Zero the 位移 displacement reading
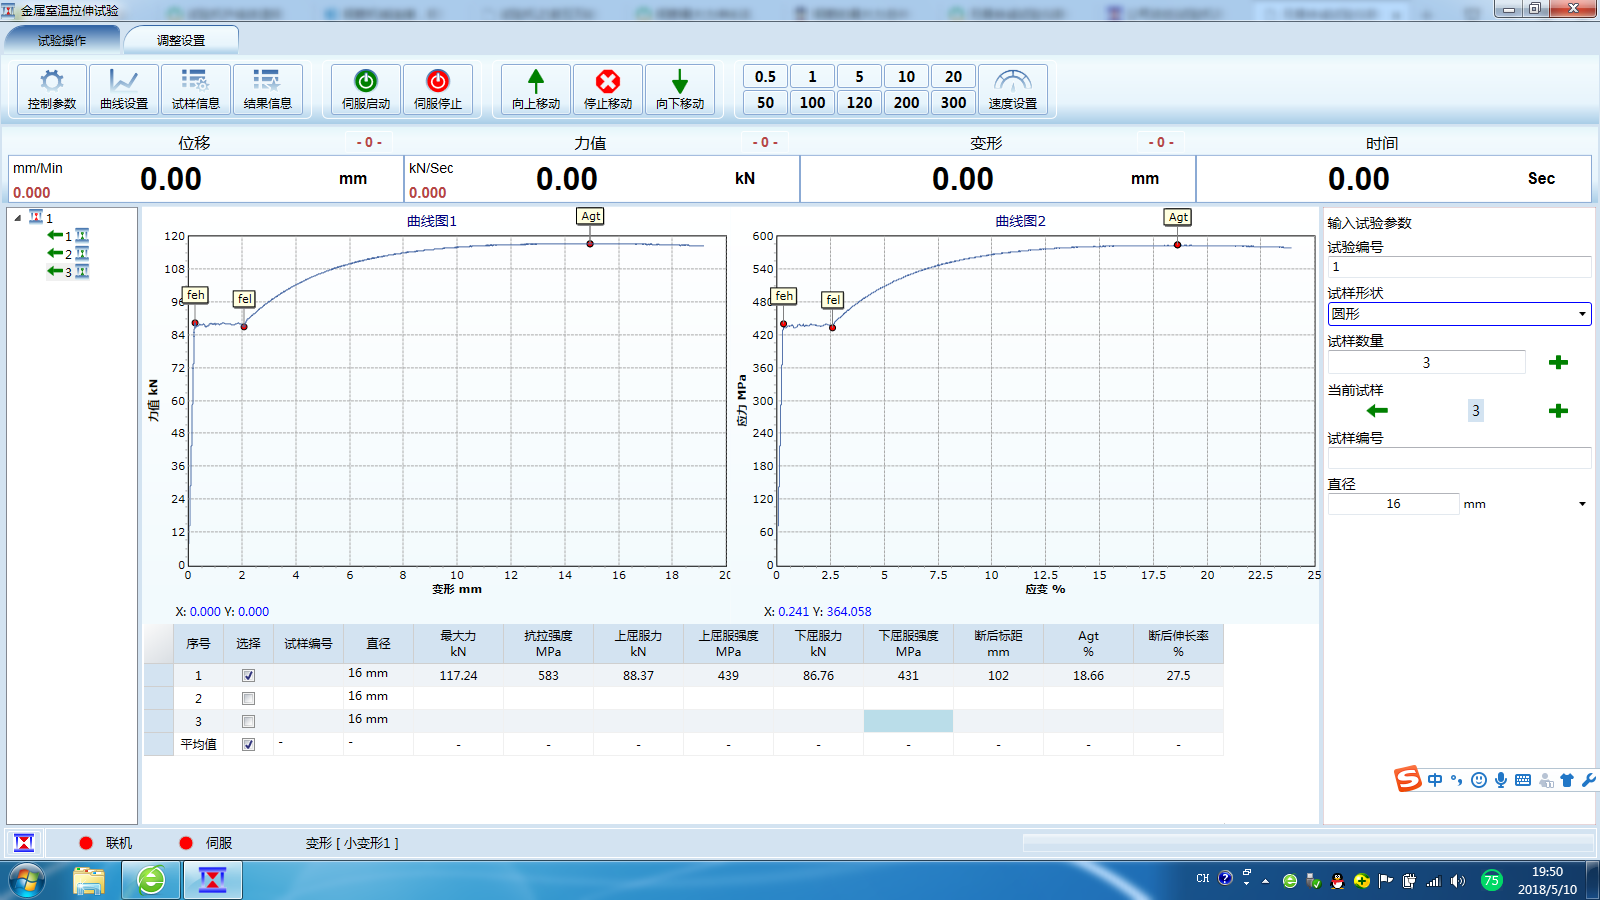This screenshot has height=900, width=1600. (x=369, y=143)
